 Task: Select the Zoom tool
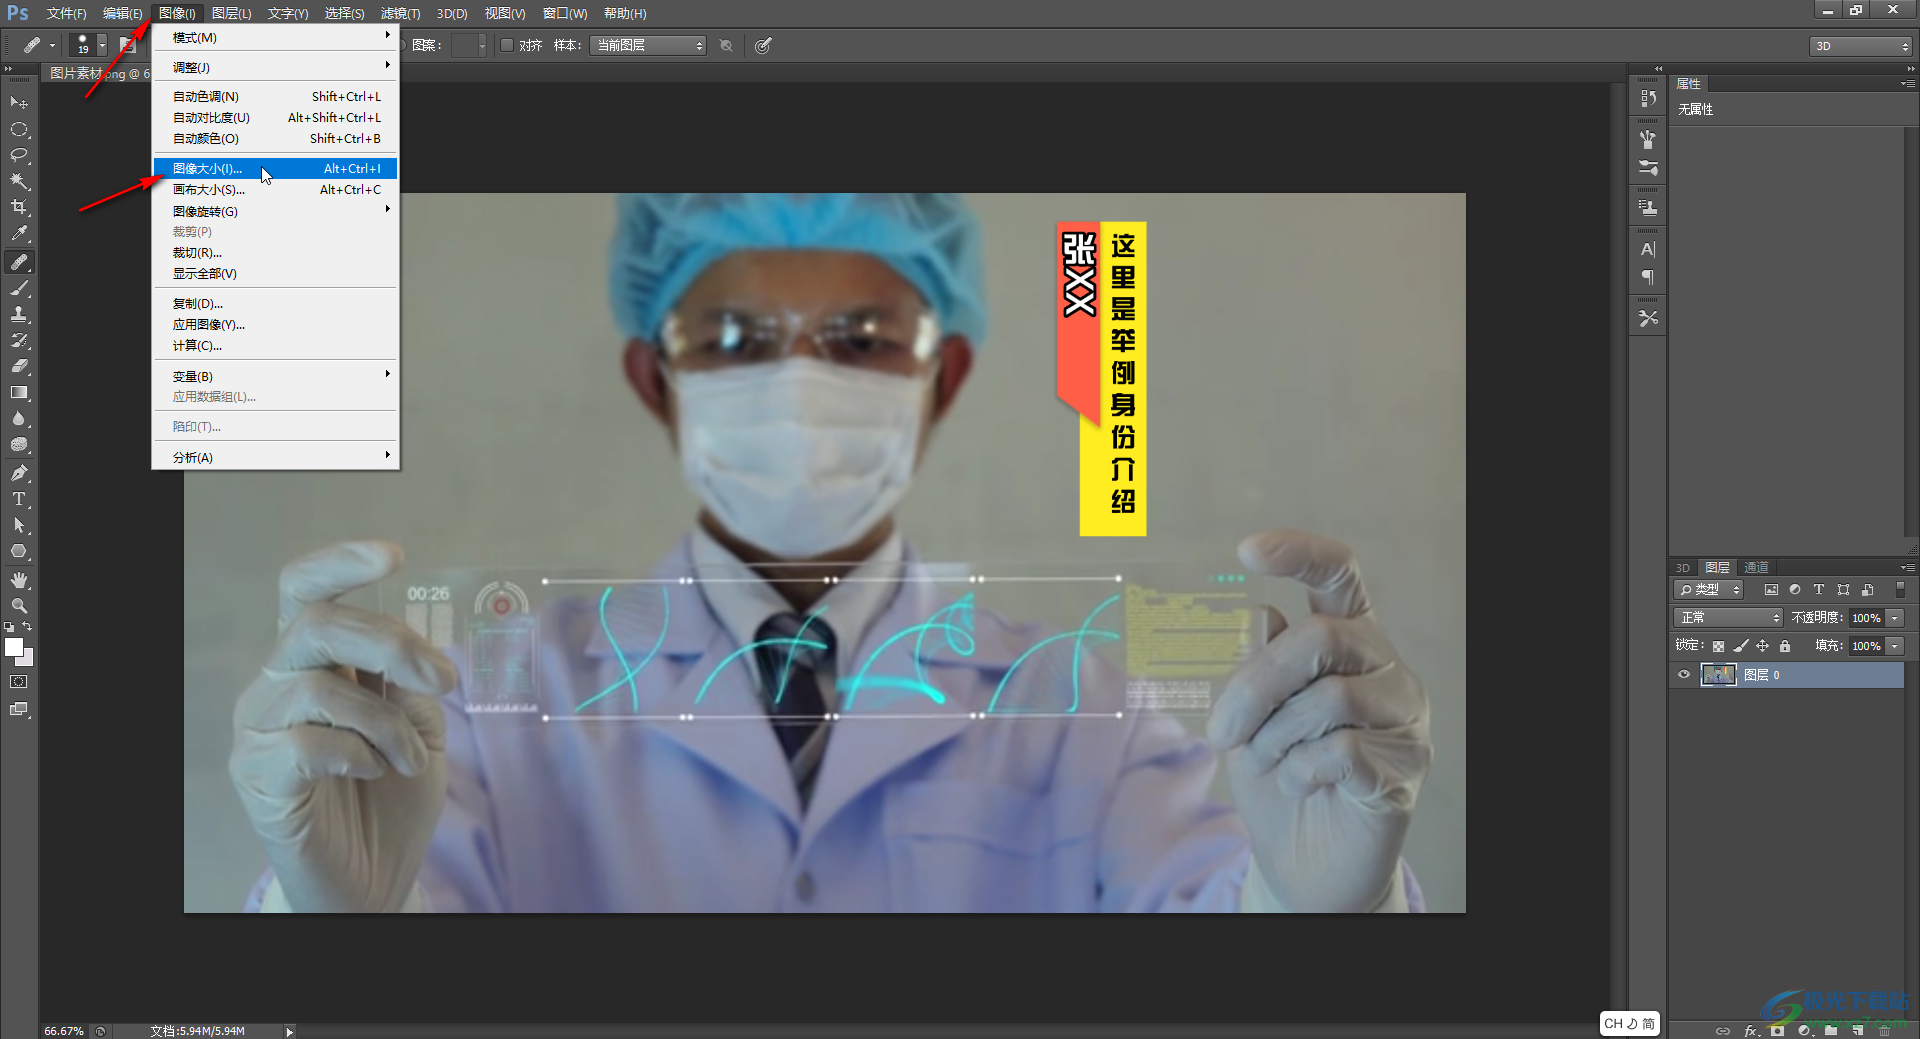pos(19,606)
